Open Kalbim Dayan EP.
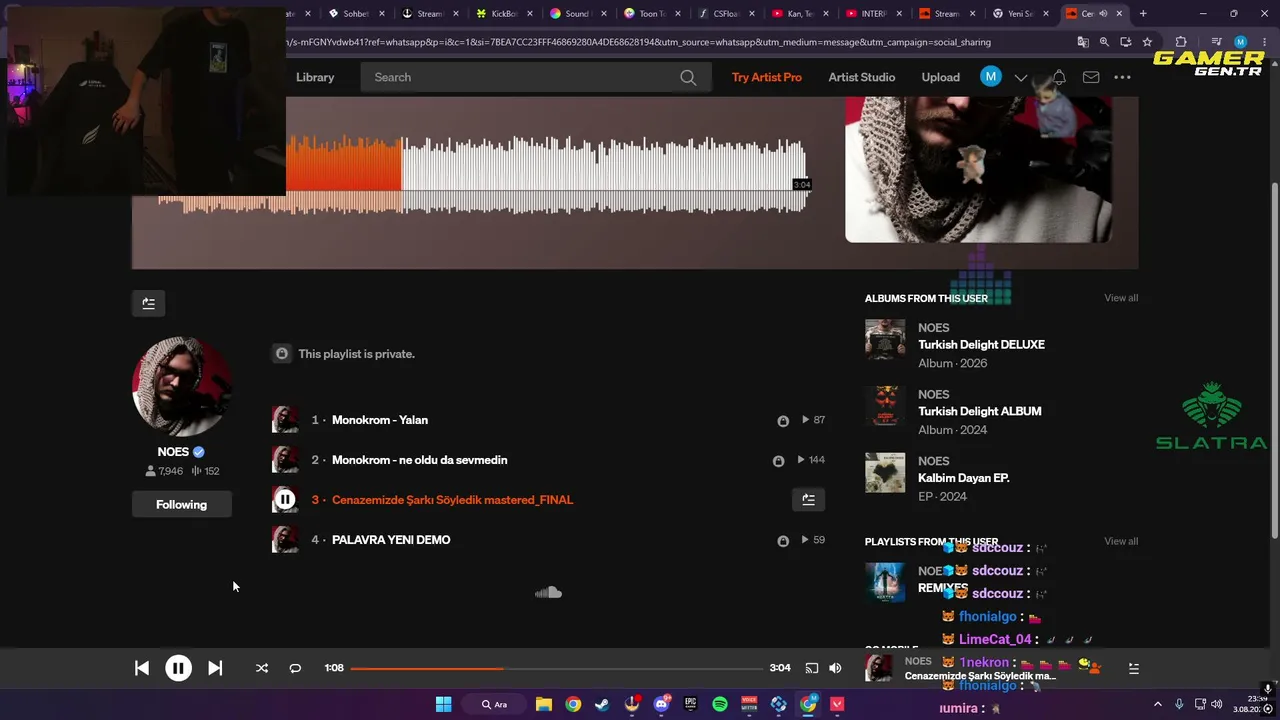 click(964, 478)
